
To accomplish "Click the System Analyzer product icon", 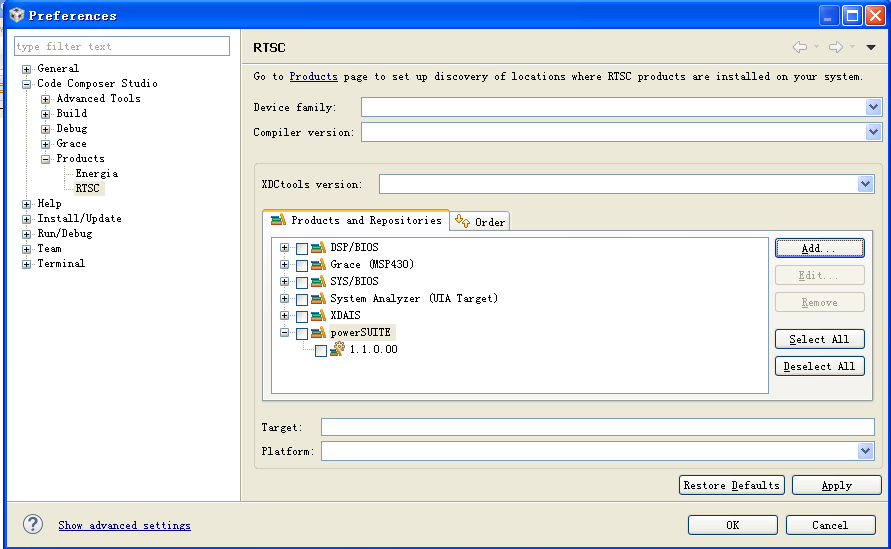I will pyautogui.click(x=318, y=299).
